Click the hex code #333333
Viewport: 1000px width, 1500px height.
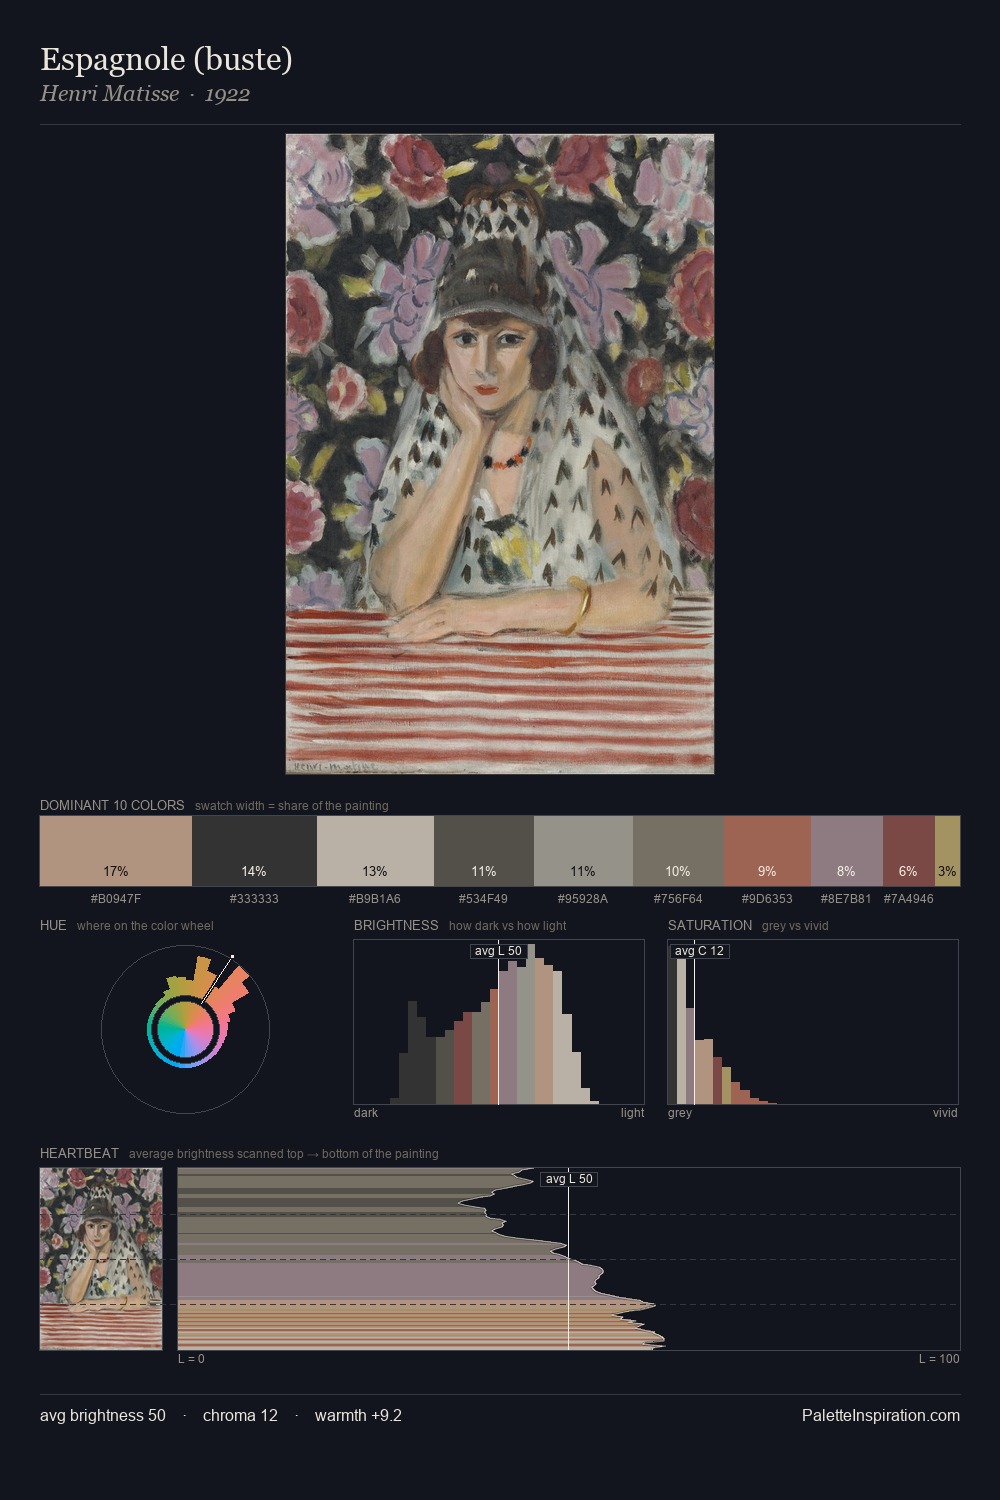pos(254,899)
